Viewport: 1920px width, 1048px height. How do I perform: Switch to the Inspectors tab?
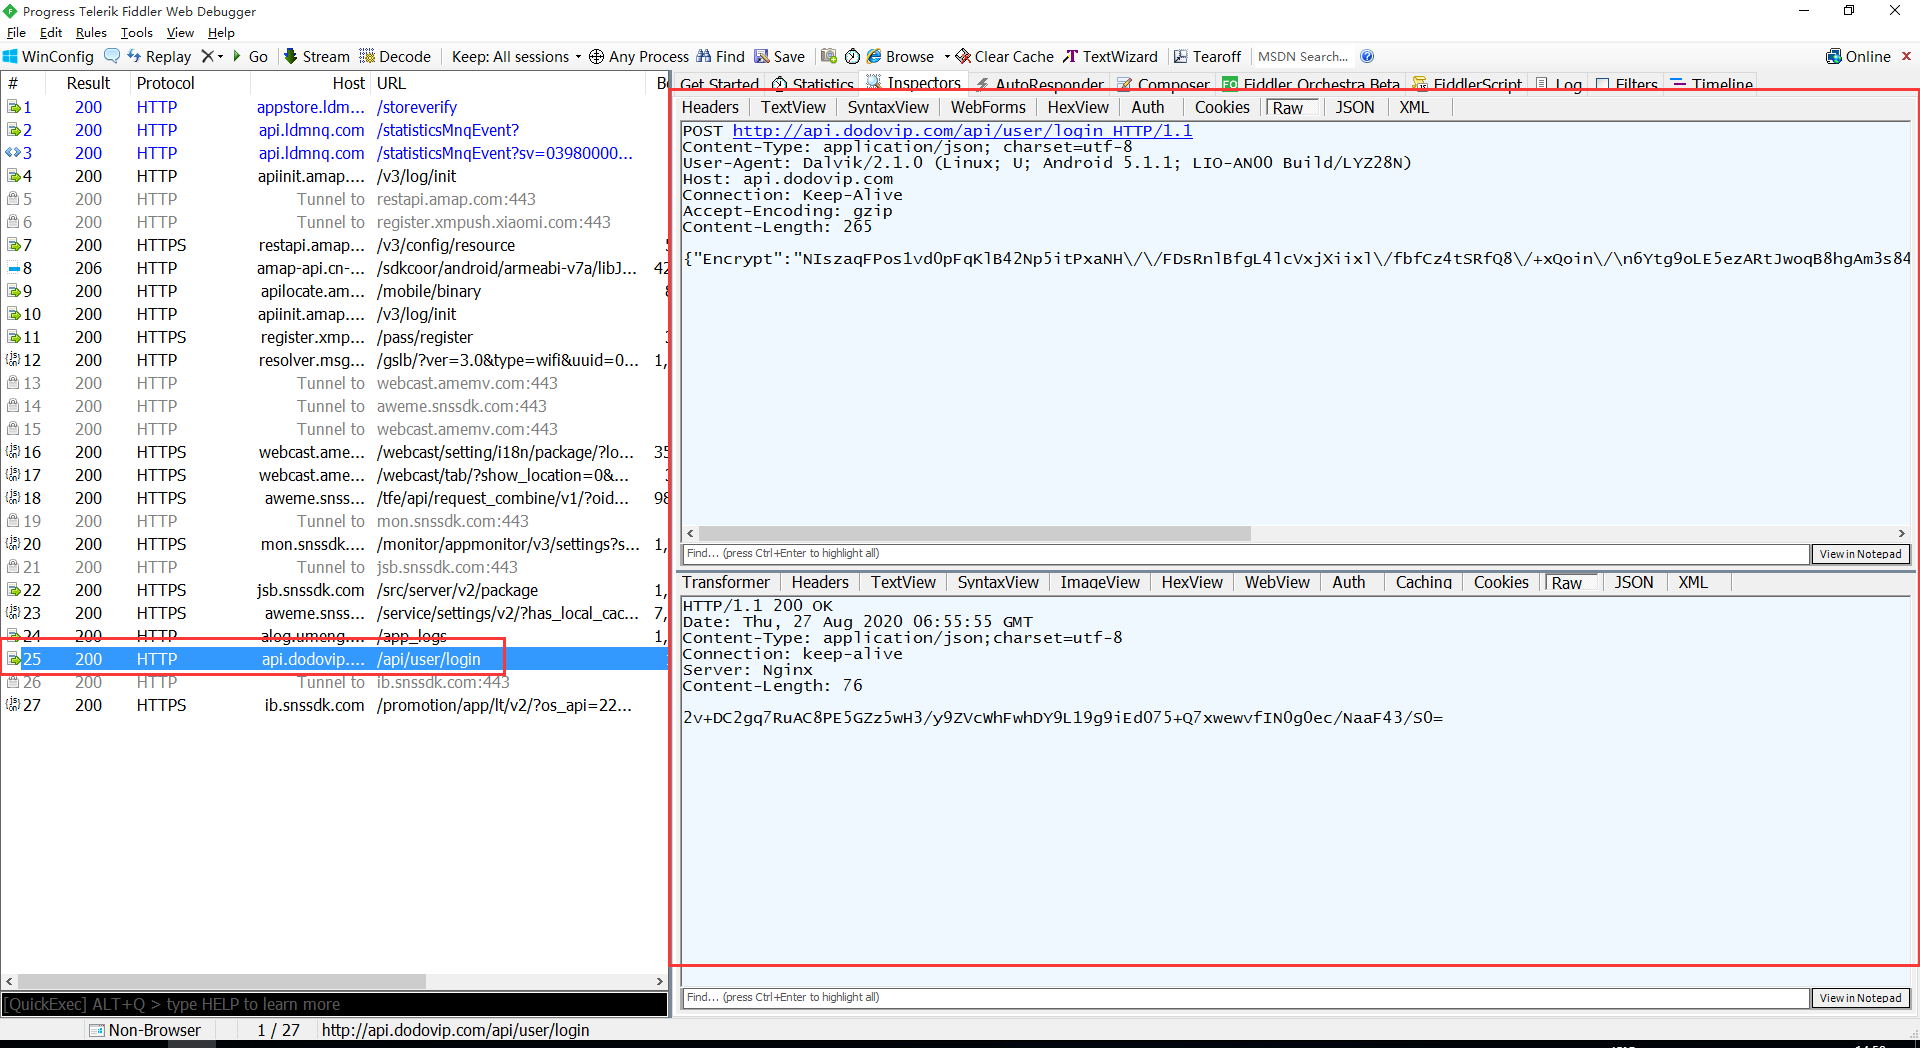[x=914, y=83]
